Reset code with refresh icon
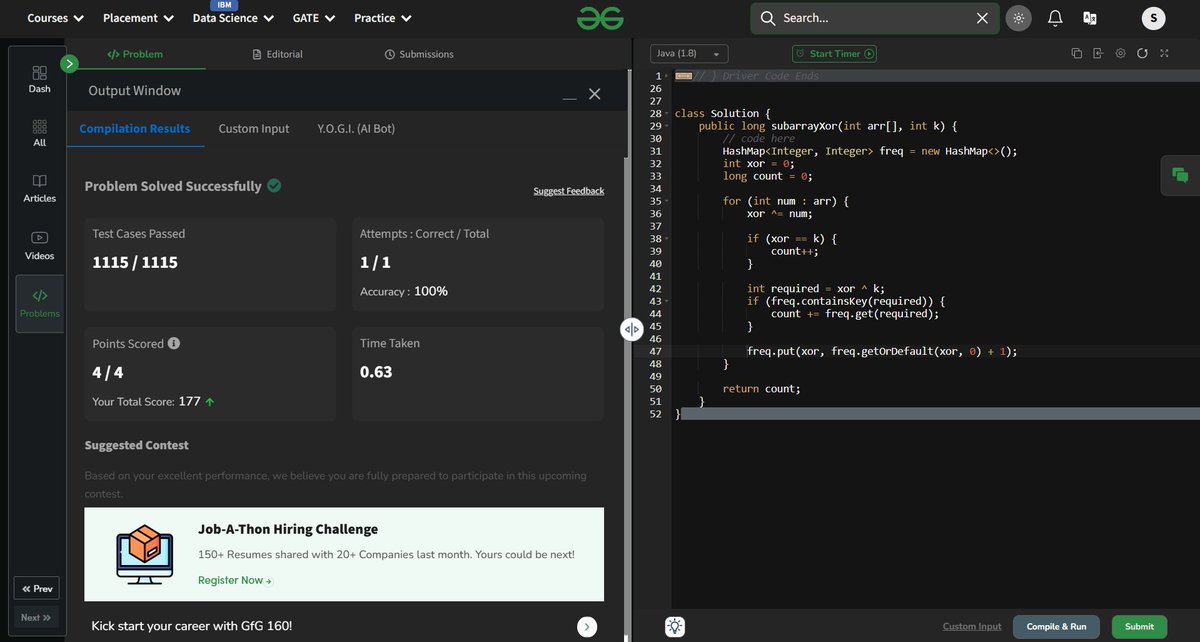 pyautogui.click(x=1143, y=54)
